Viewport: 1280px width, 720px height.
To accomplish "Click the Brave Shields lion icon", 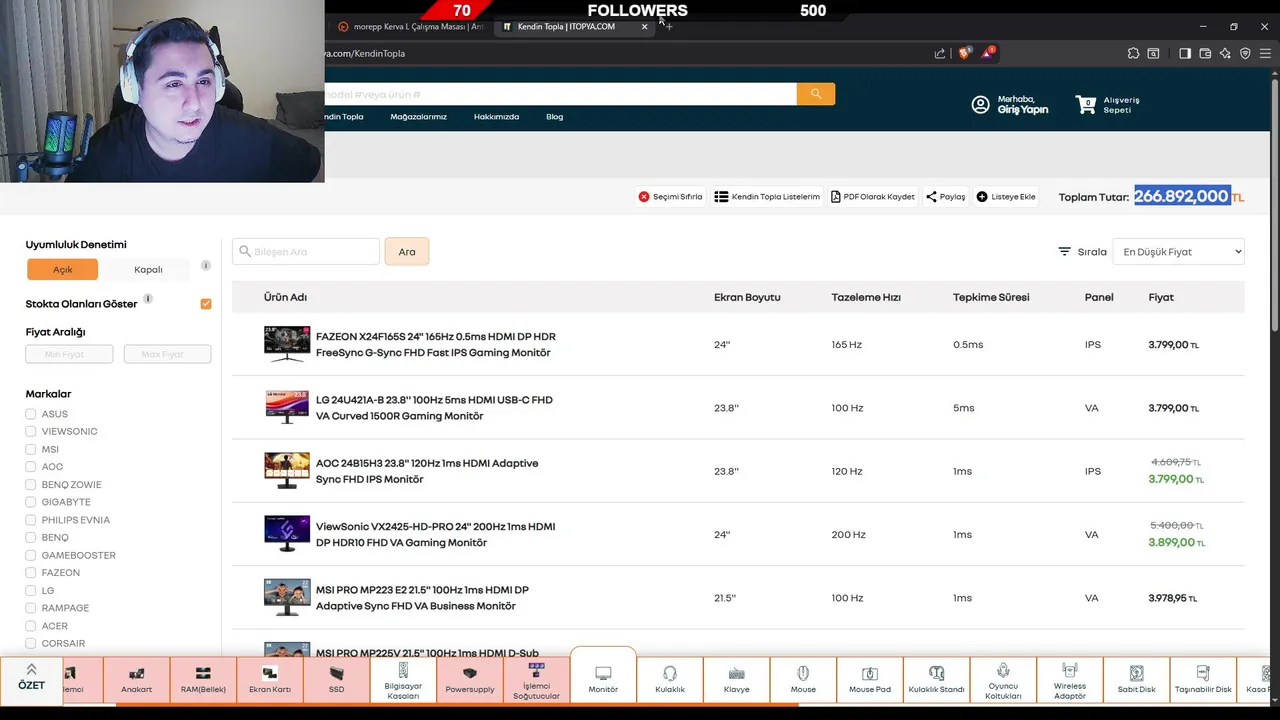I will pos(964,53).
